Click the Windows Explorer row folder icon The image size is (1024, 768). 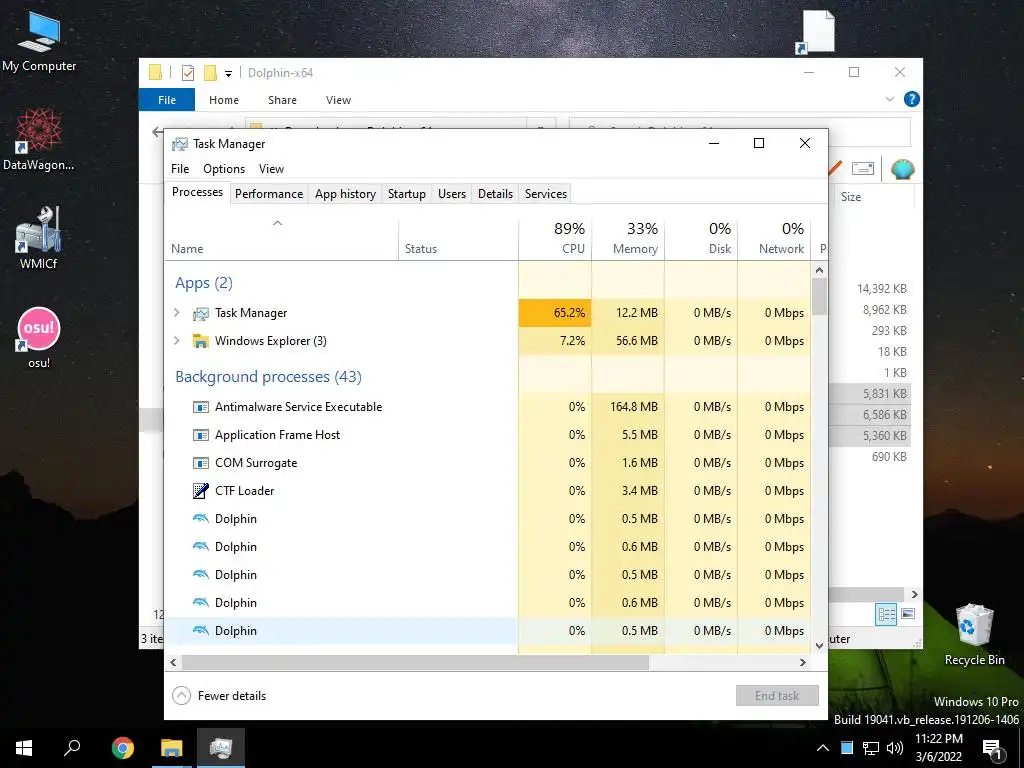[200, 341]
